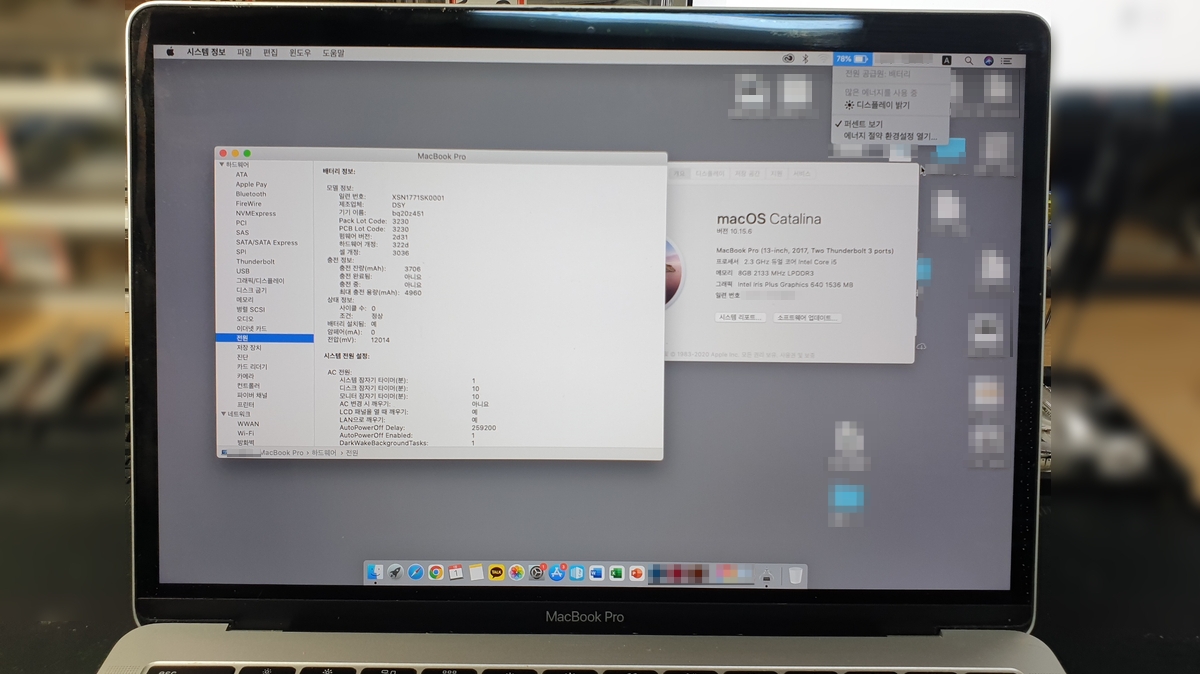
Task: Select Bluetooth in hardware sidebar
Action: click(251, 194)
